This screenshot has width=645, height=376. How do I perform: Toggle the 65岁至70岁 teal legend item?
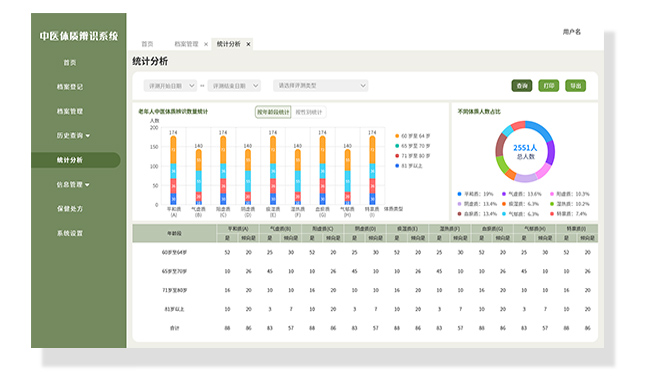pyautogui.click(x=413, y=146)
